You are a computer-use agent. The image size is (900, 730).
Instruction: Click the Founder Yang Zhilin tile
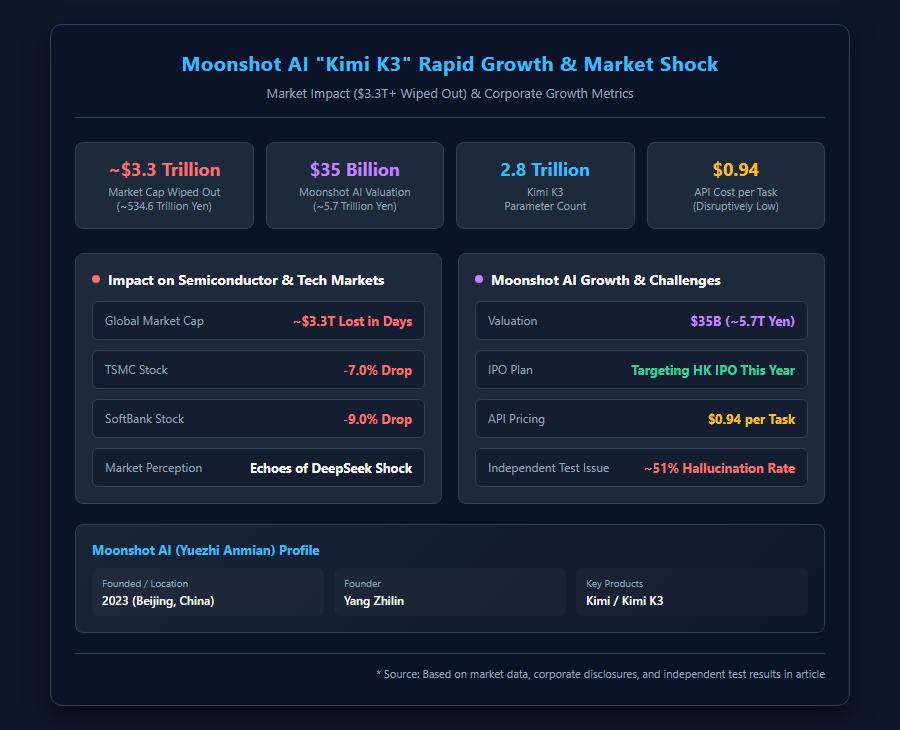[x=450, y=592]
